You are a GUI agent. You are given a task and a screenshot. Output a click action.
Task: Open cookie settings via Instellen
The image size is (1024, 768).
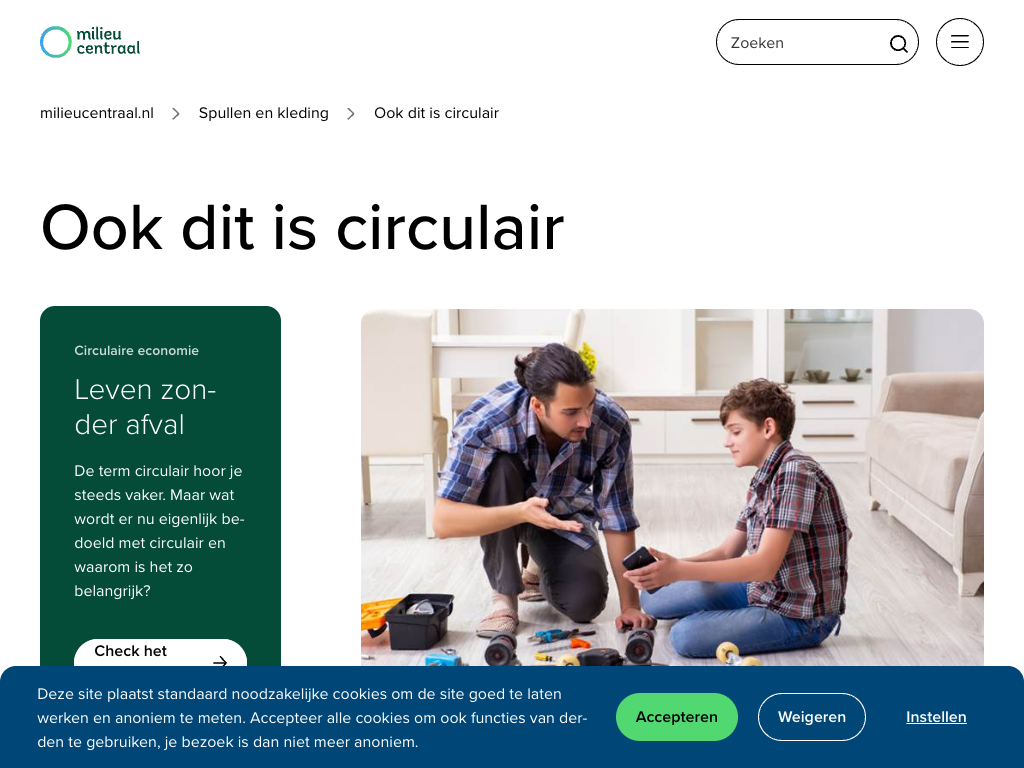click(x=936, y=717)
